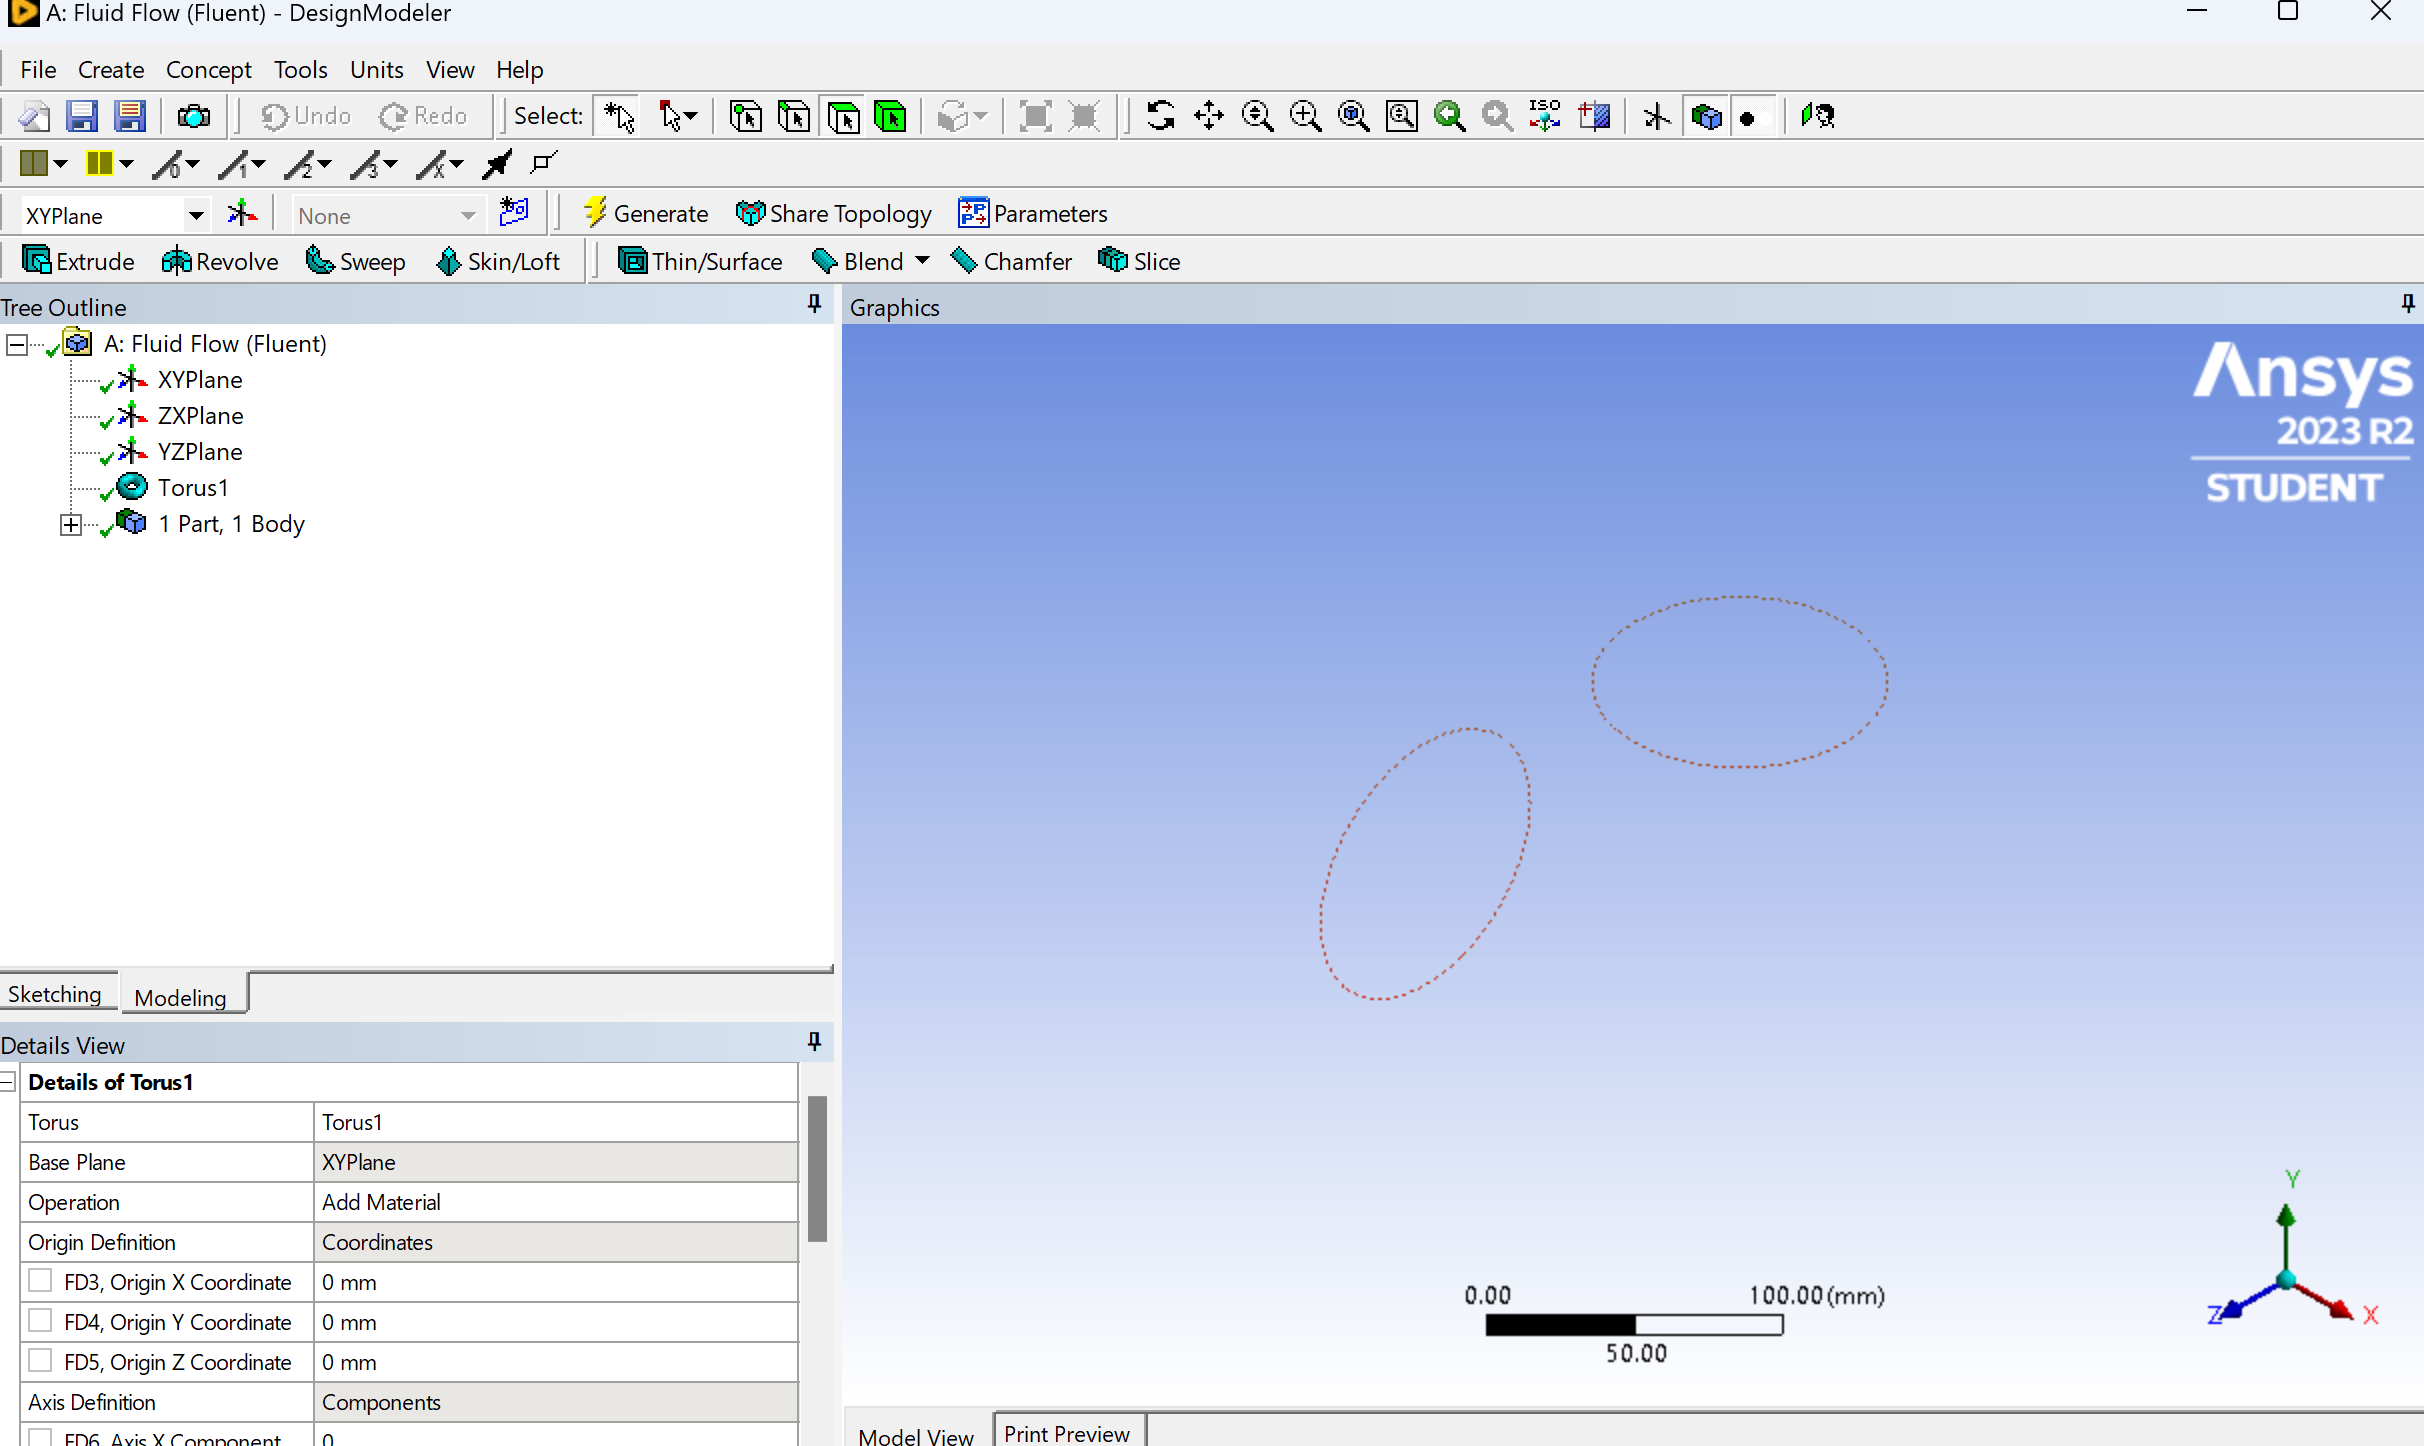2424x1446 pixels.
Task: Collapse the A: Fluid Flow (Fluent) root node
Action: [17, 344]
